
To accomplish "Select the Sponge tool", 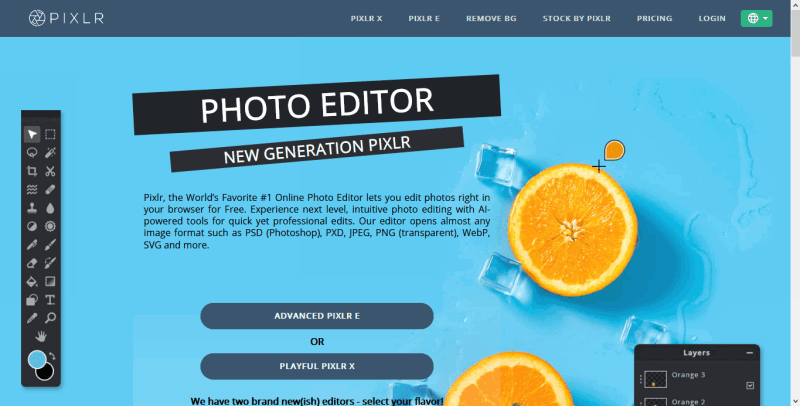I will [50, 226].
